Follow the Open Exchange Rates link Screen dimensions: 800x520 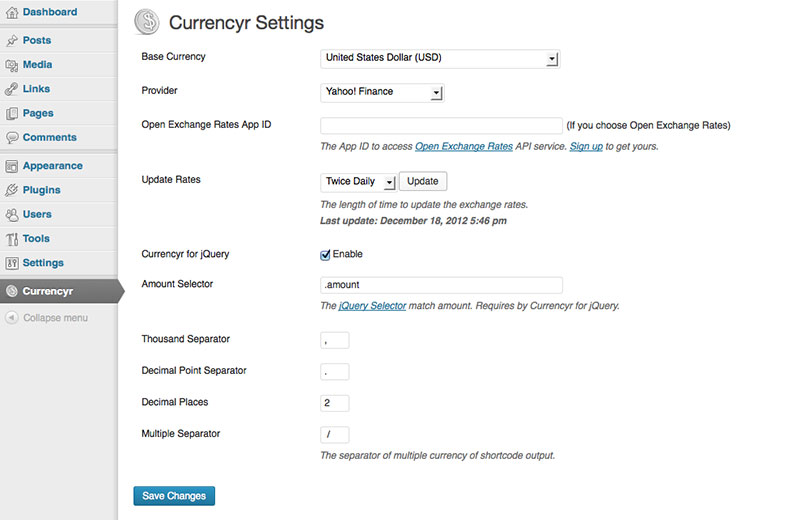pyautogui.click(x=464, y=147)
